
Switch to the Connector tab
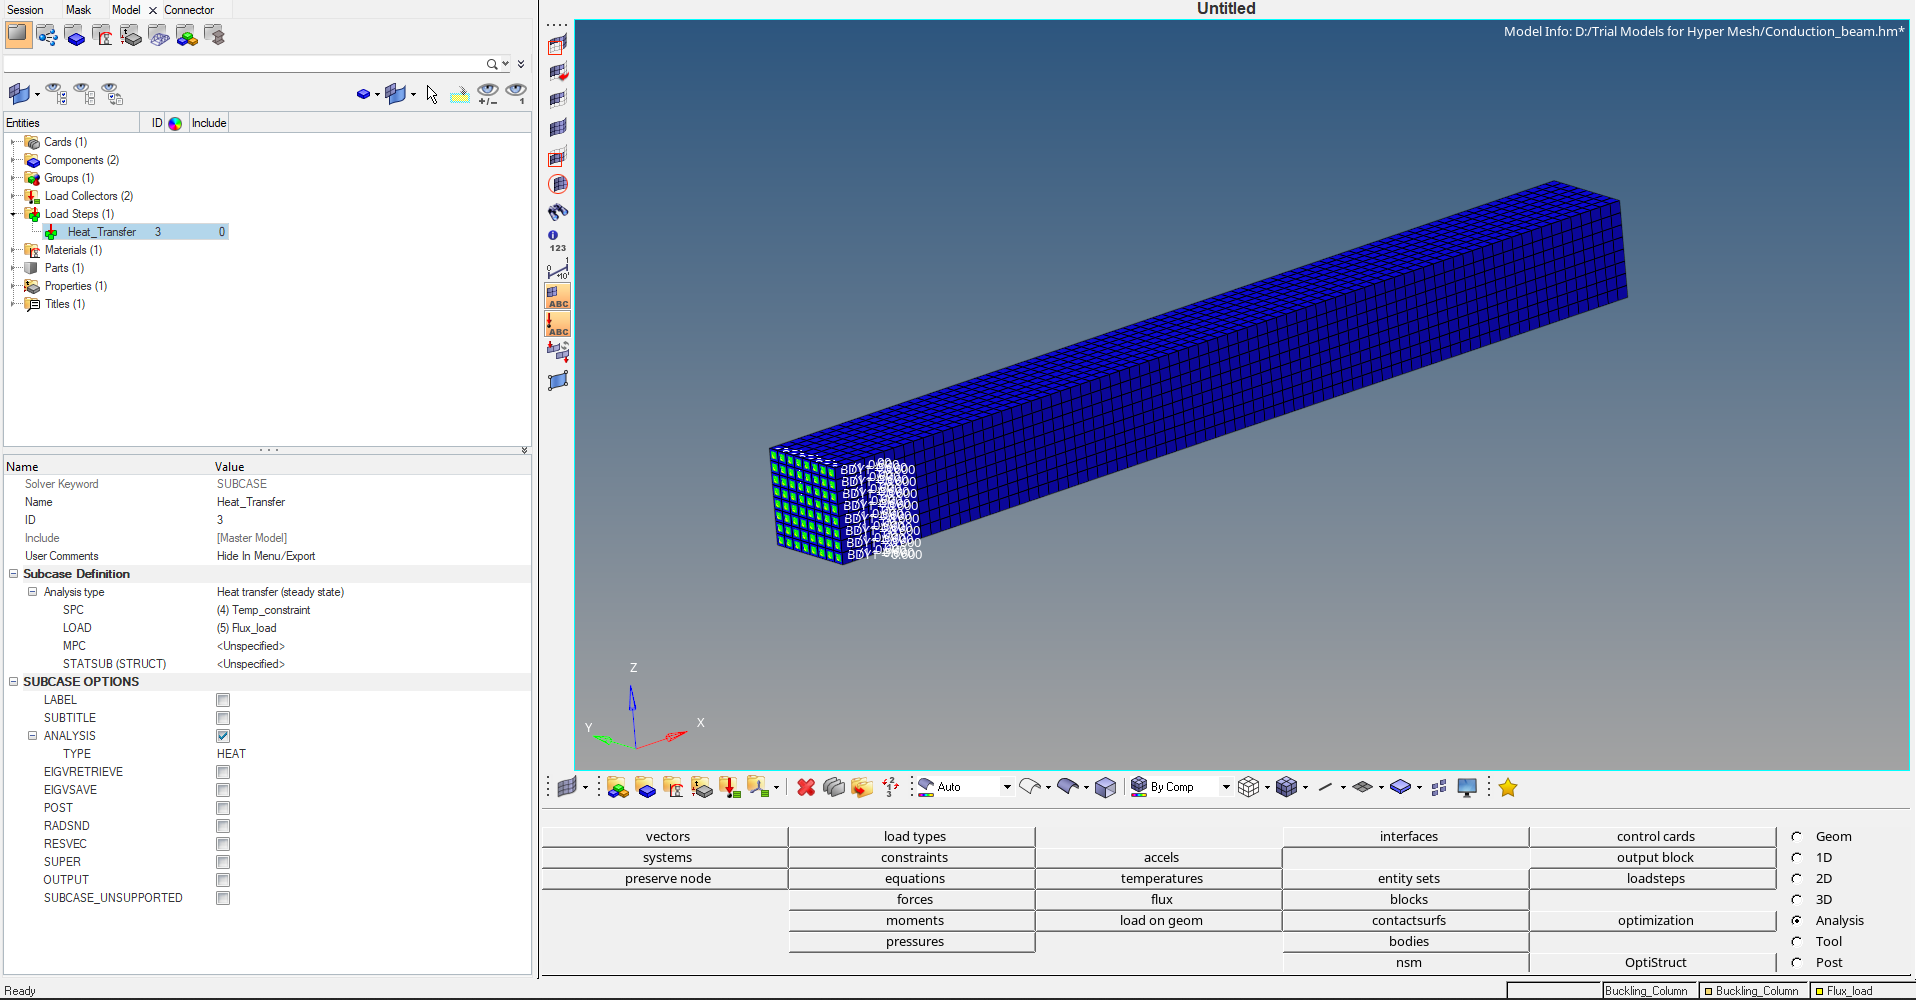point(189,10)
